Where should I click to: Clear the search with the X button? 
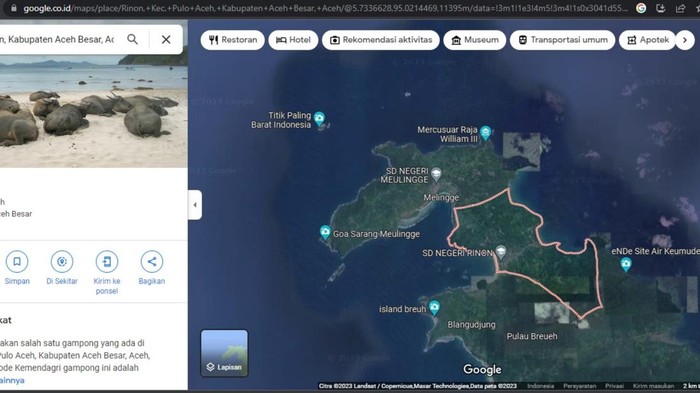[166, 39]
